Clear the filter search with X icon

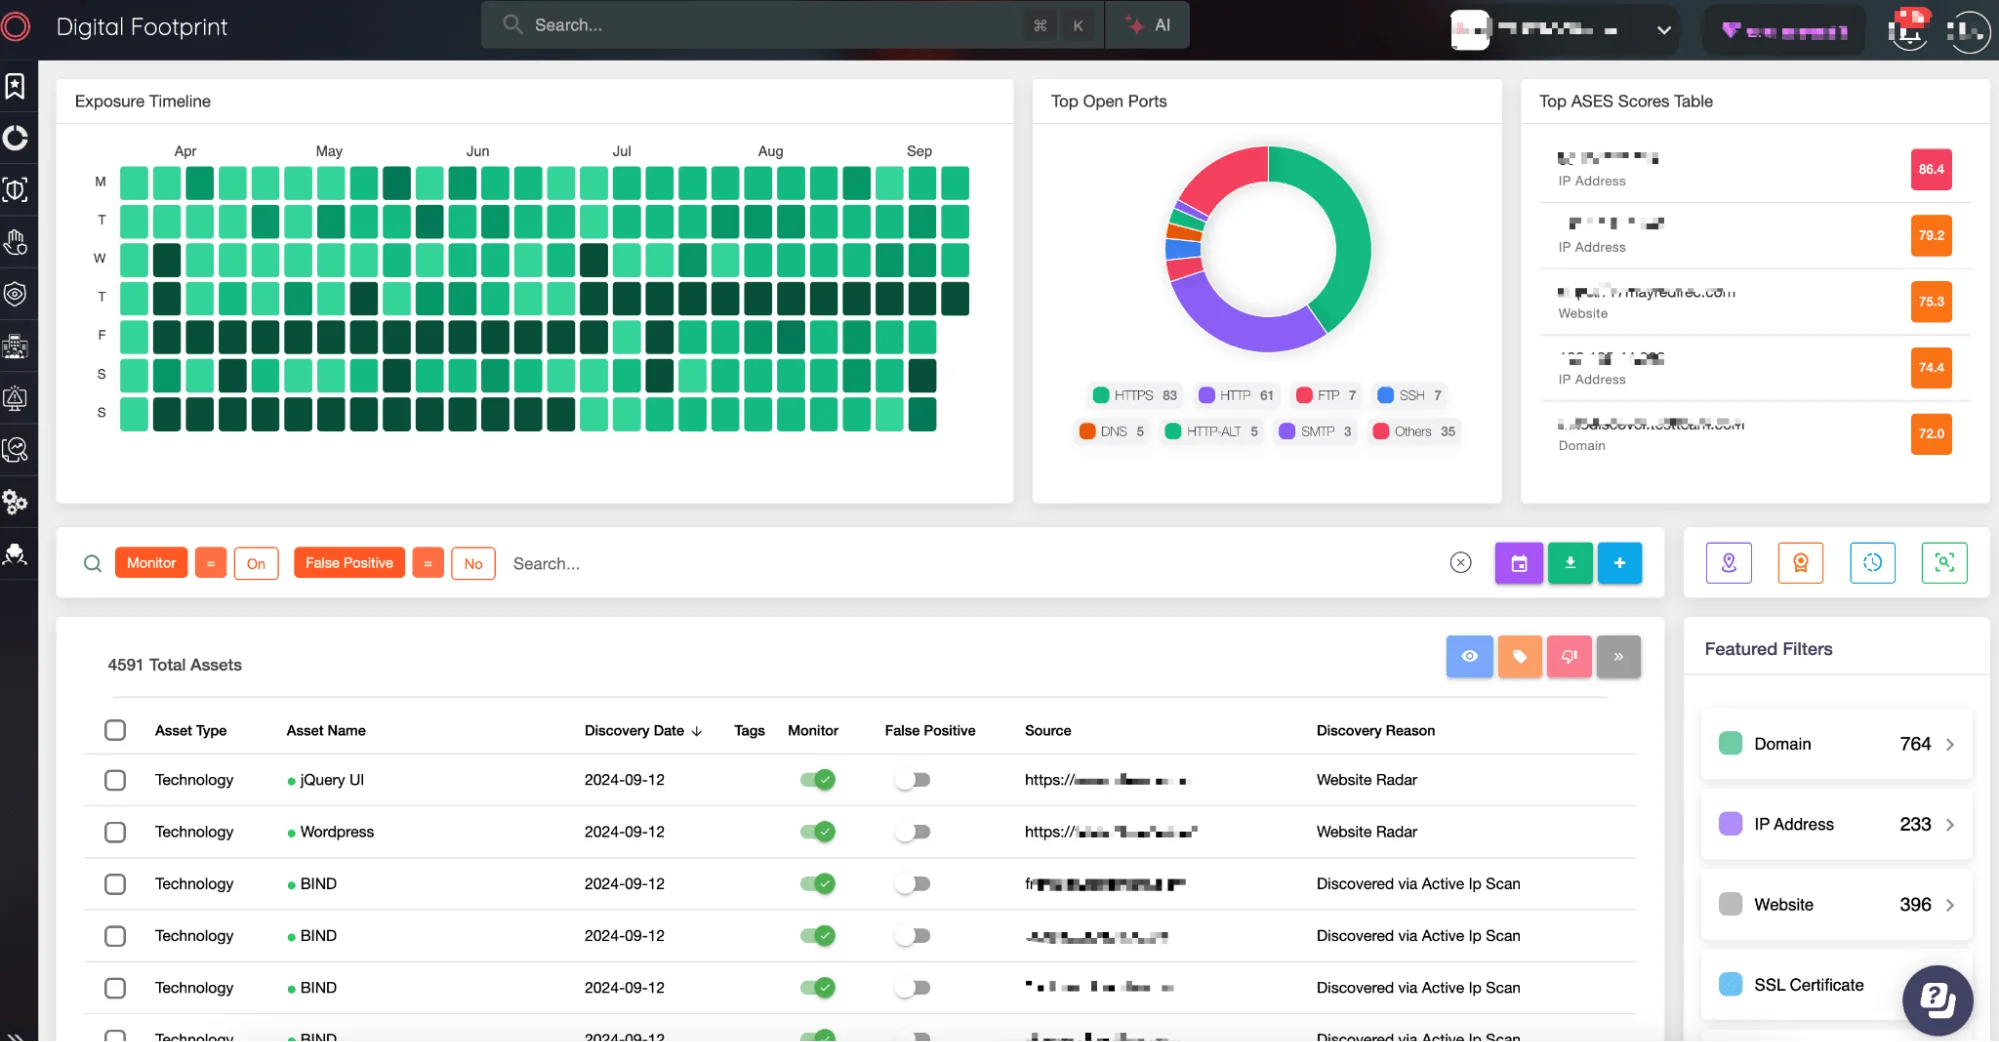click(x=1461, y=563)
